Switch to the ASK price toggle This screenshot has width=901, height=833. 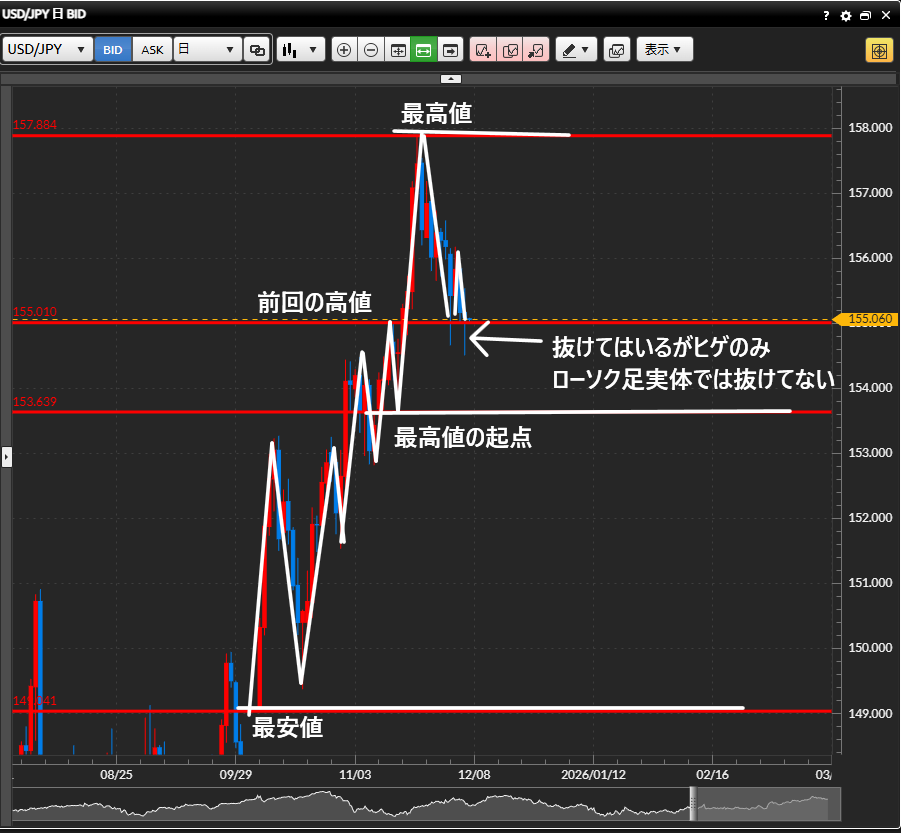pyautogui.click(x=152, y=50)
